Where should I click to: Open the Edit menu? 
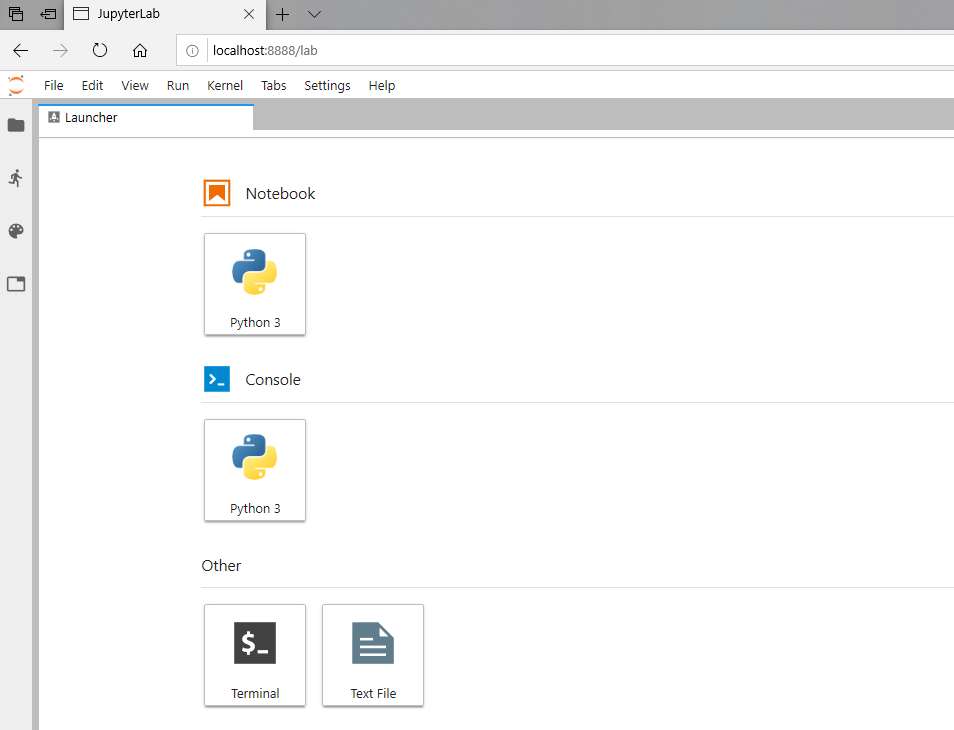(92, 86)
